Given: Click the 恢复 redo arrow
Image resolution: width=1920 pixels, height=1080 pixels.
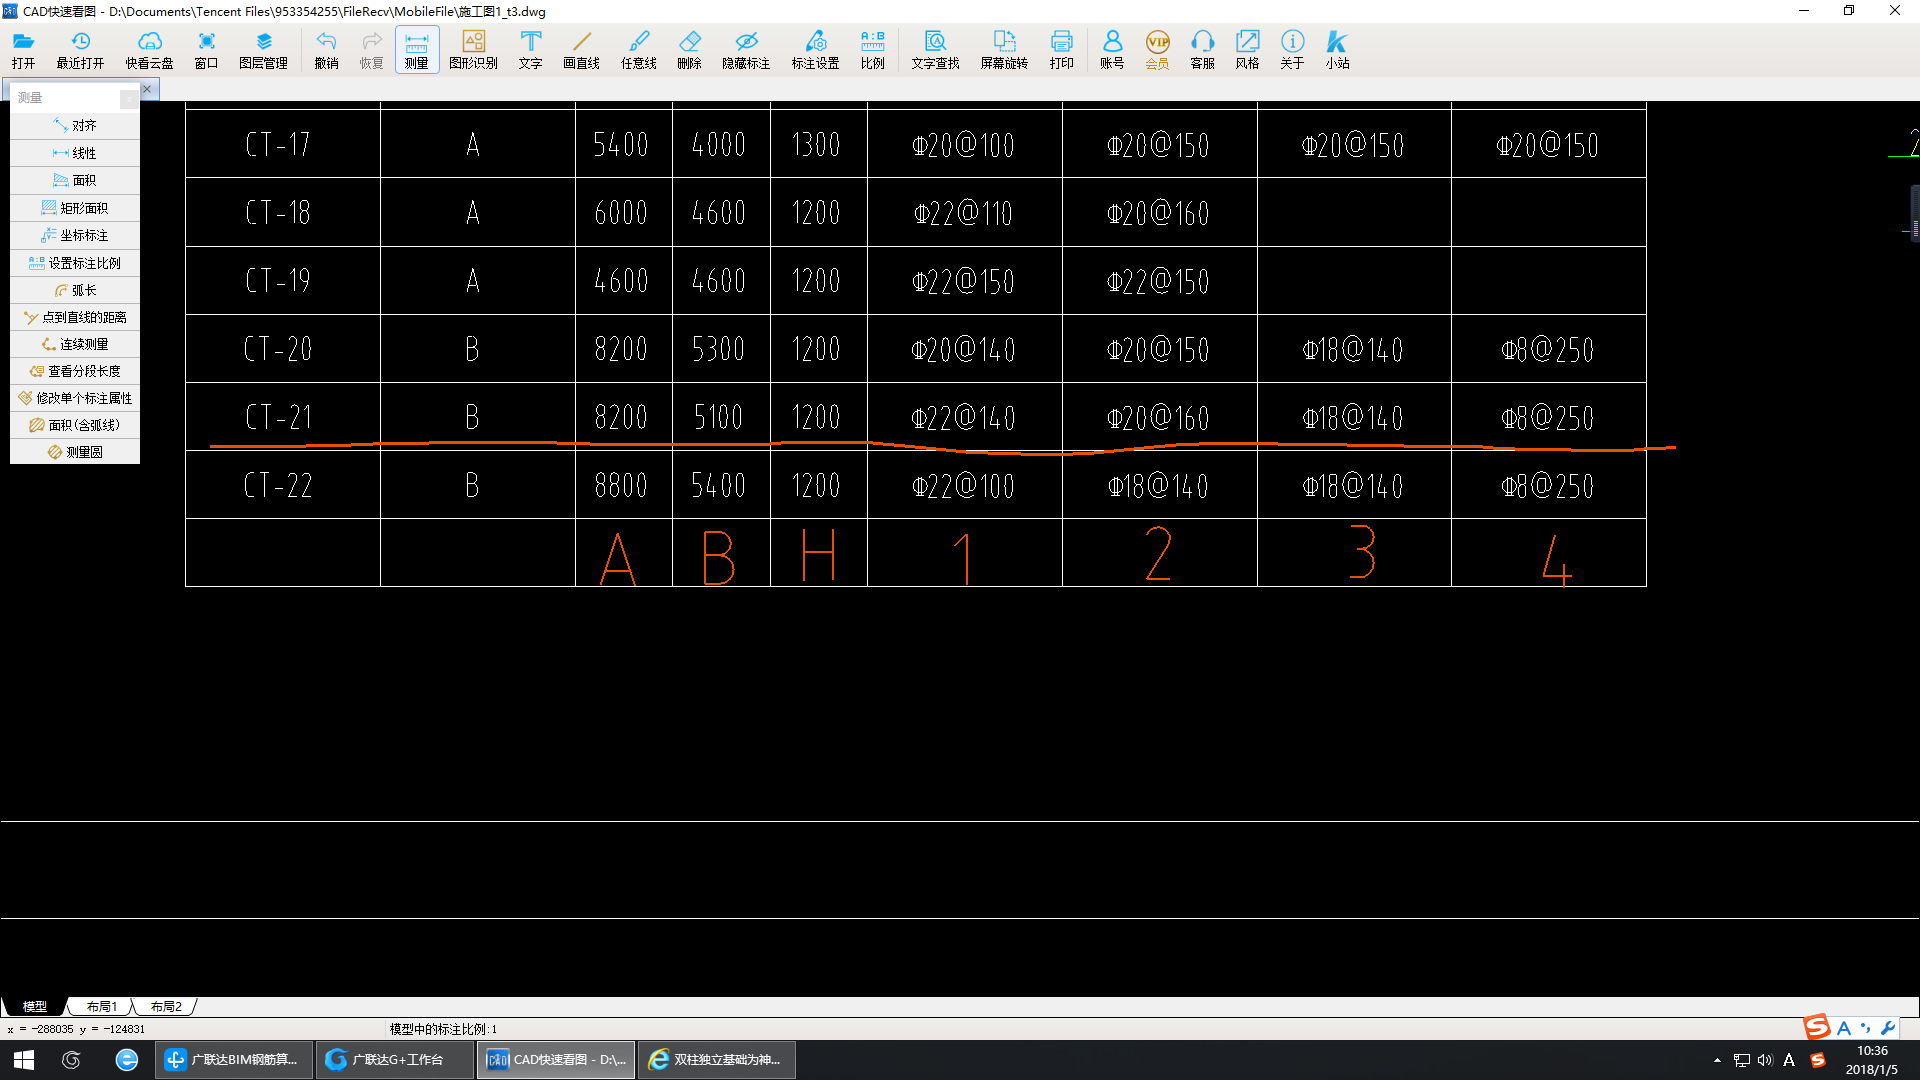Looking at the screenshot, I should [371, 49].
